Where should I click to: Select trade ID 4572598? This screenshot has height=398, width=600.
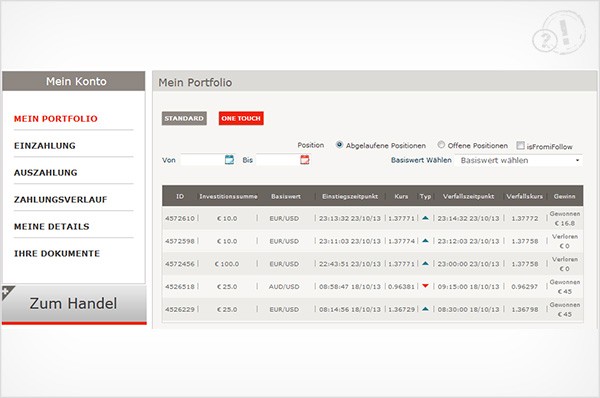coord(180,241)
